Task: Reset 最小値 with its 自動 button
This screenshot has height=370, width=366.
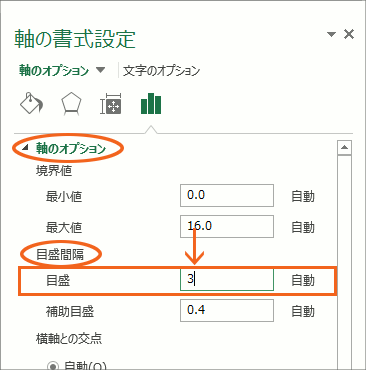Action: point(303,196)
